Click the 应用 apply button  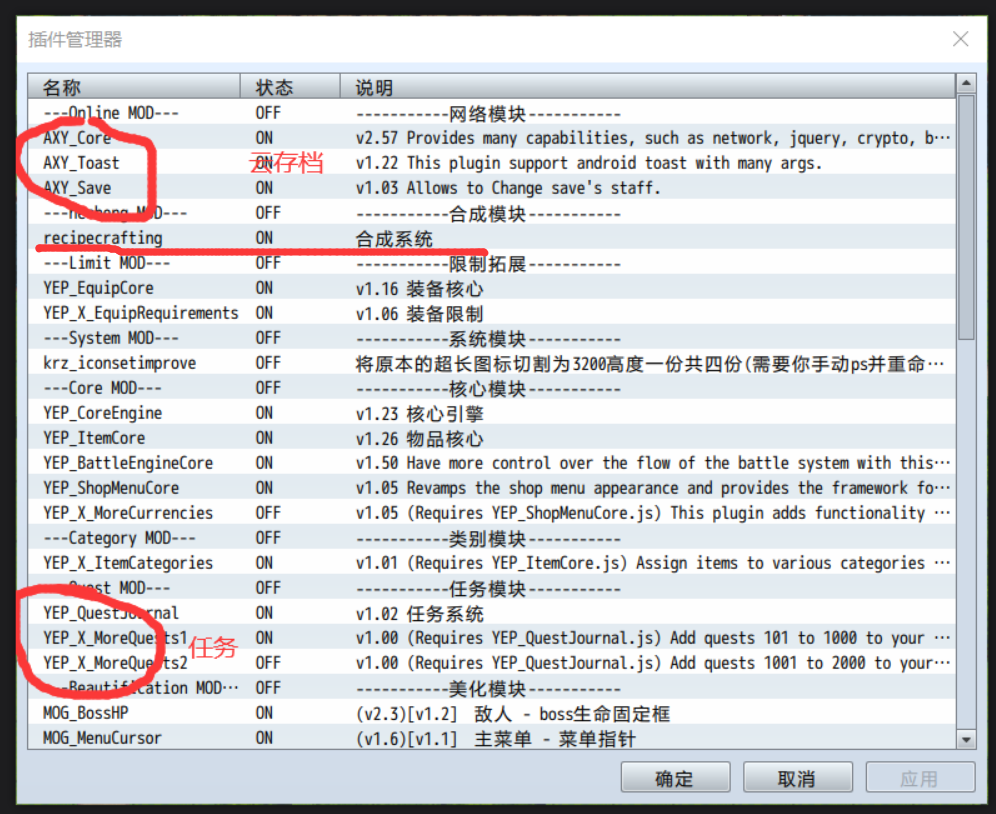920,778
